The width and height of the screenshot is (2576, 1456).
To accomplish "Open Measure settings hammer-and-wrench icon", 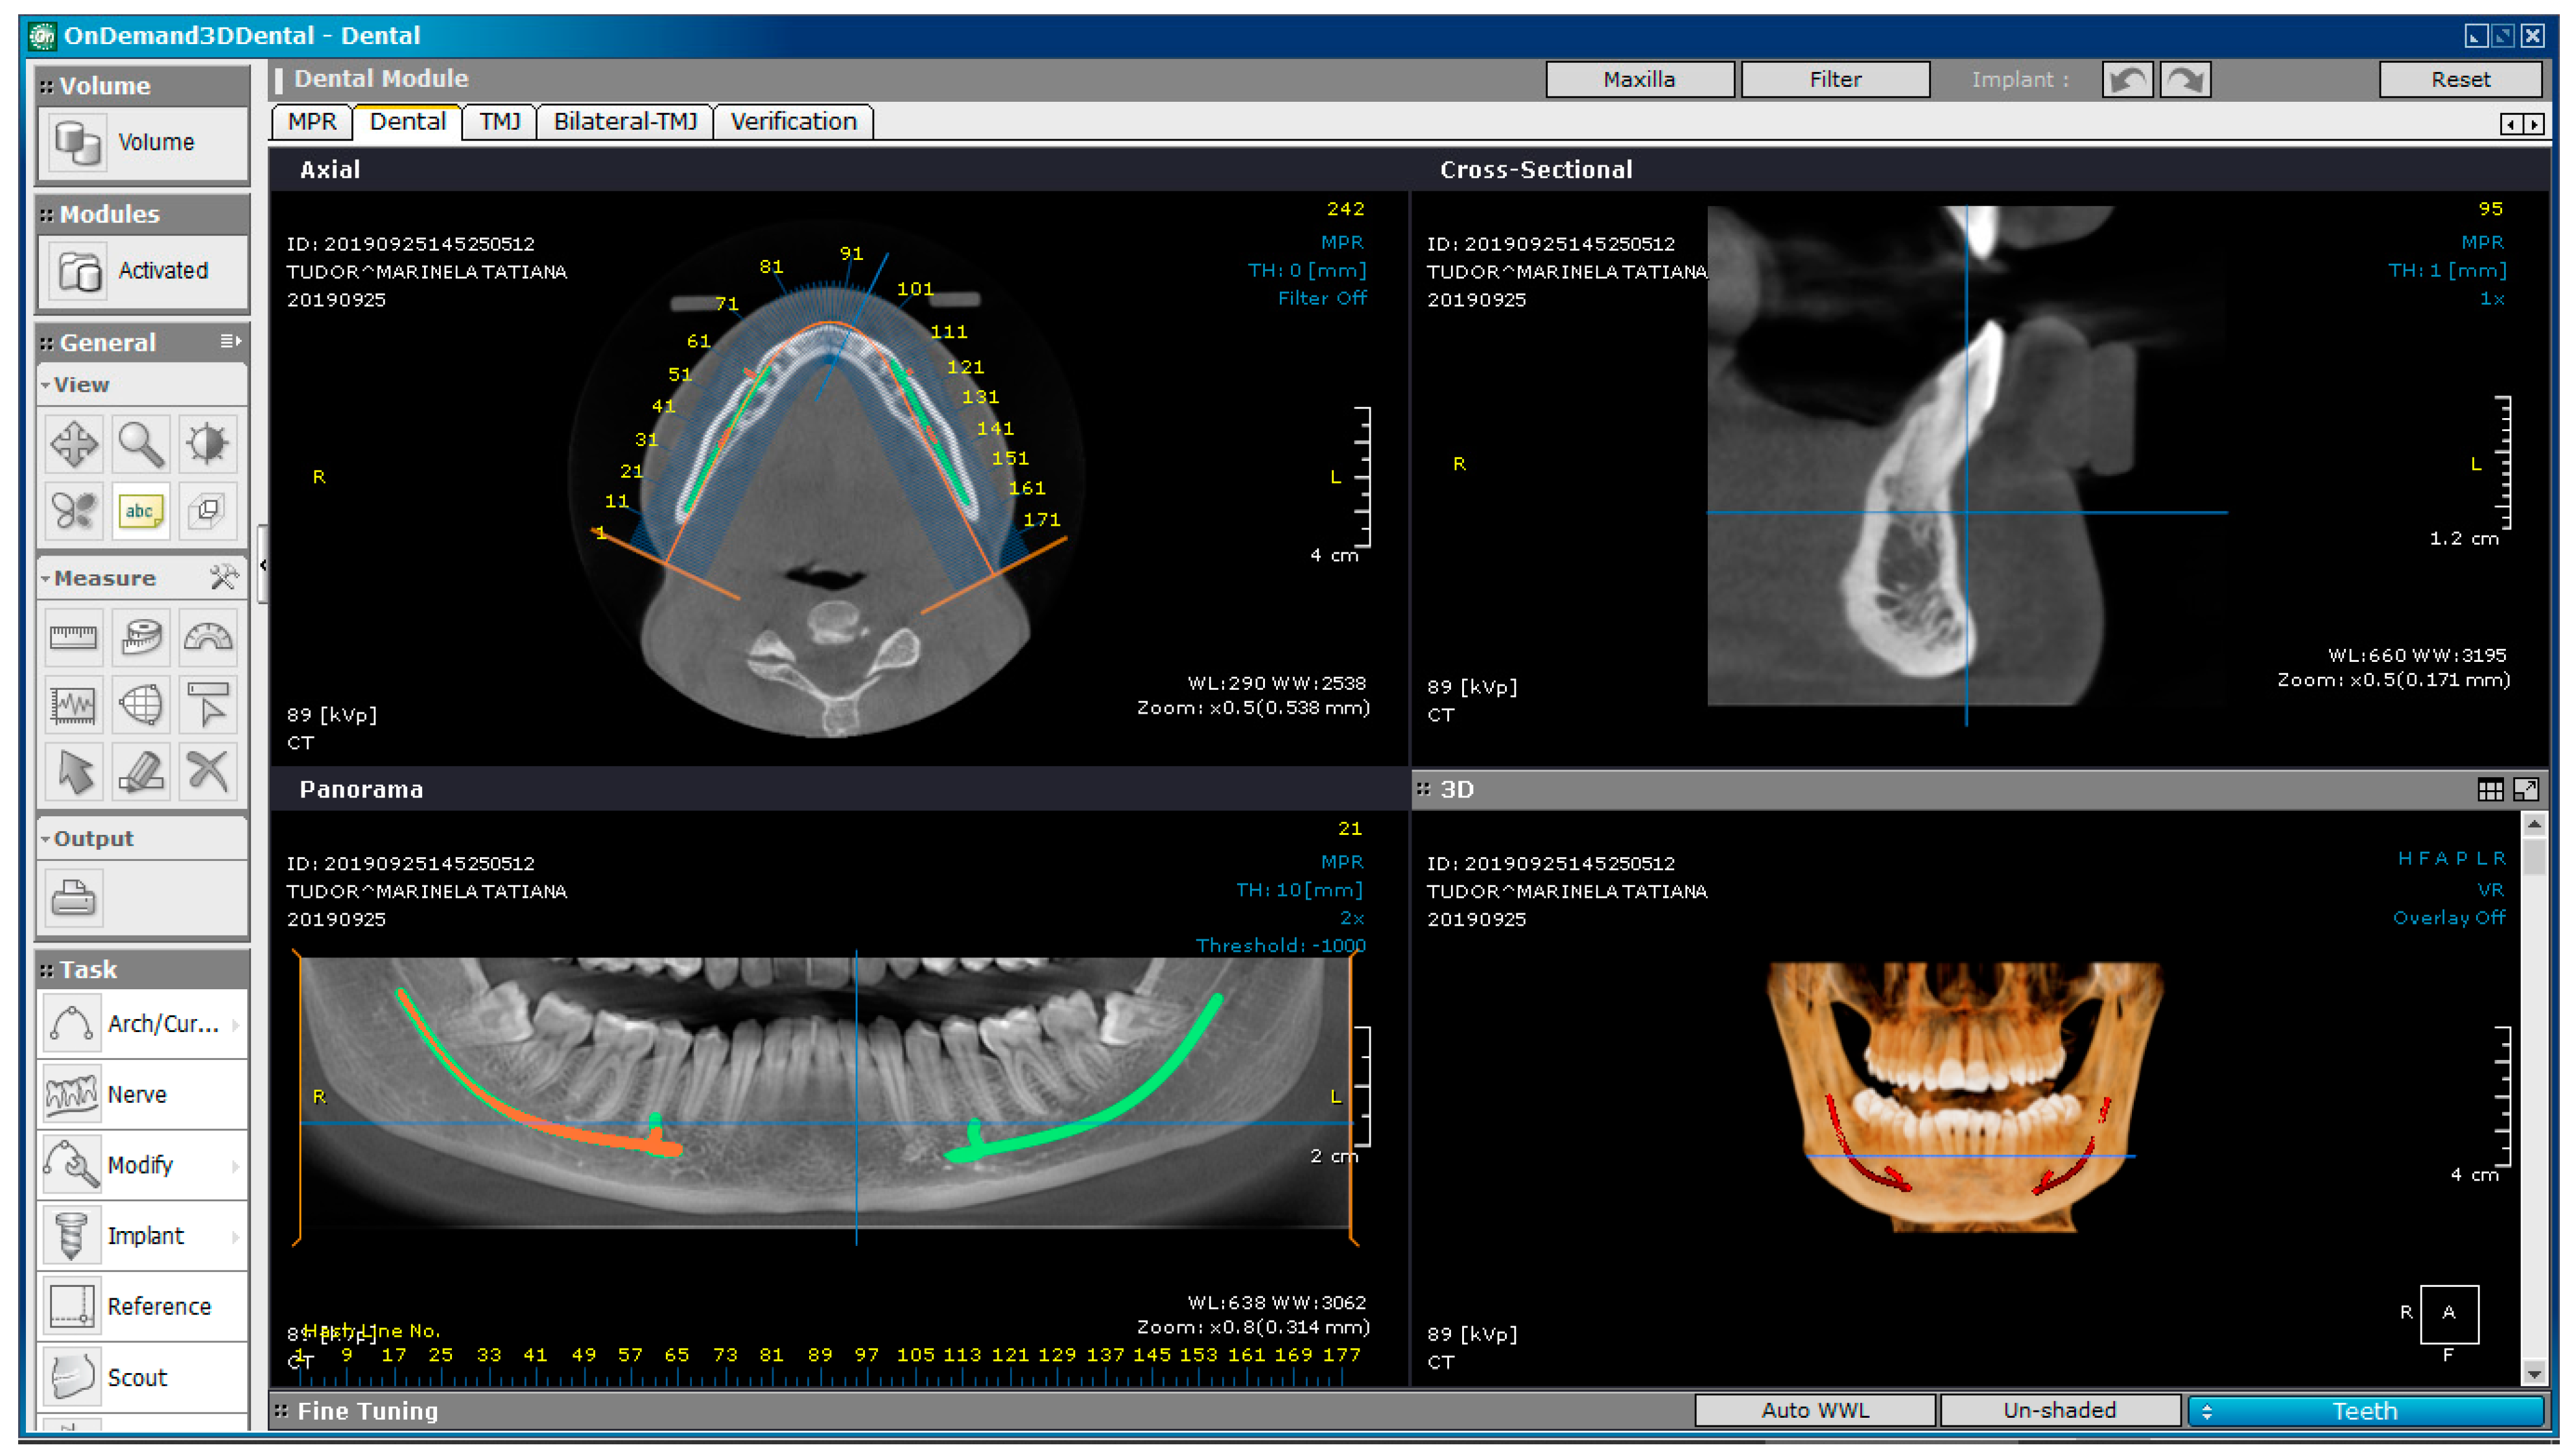I will (x=224, y=577).
